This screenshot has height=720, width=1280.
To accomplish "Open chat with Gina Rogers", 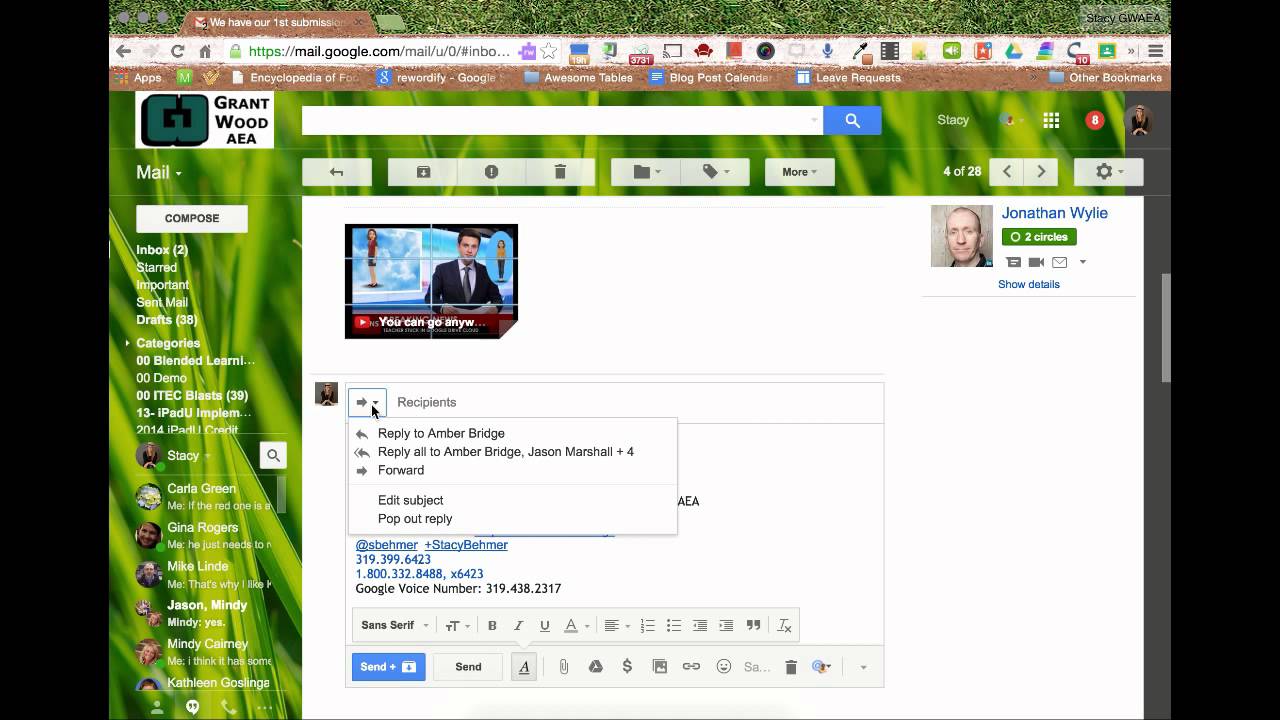I will coord(204,535).
